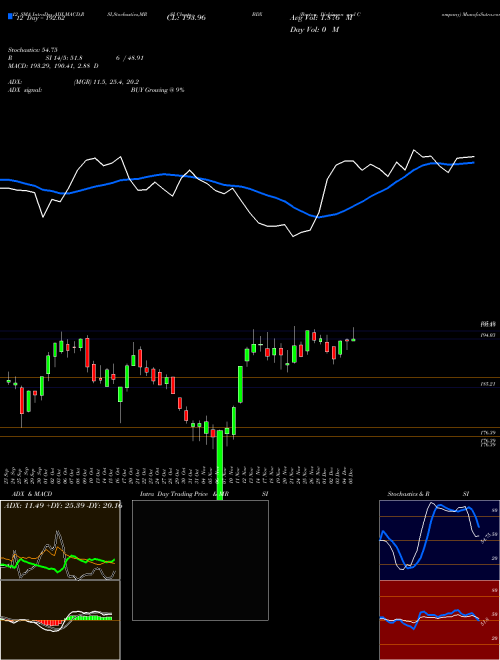
Task: Click the blue 12 Day SMA legend square
Action: click(10, 16)
